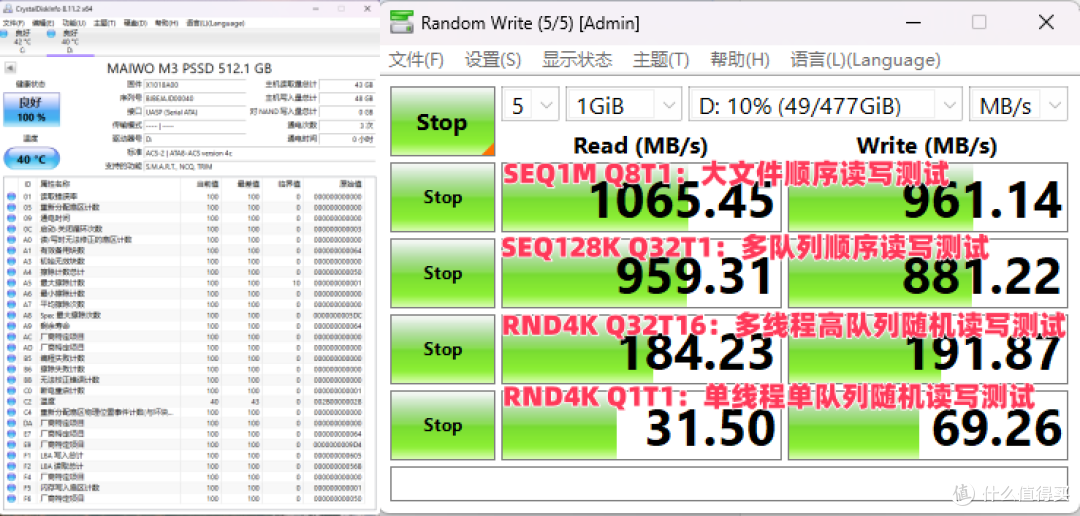1080x516 pixels.
Task: Click status orb for SMART attribute A5
Action: (10, 282)
